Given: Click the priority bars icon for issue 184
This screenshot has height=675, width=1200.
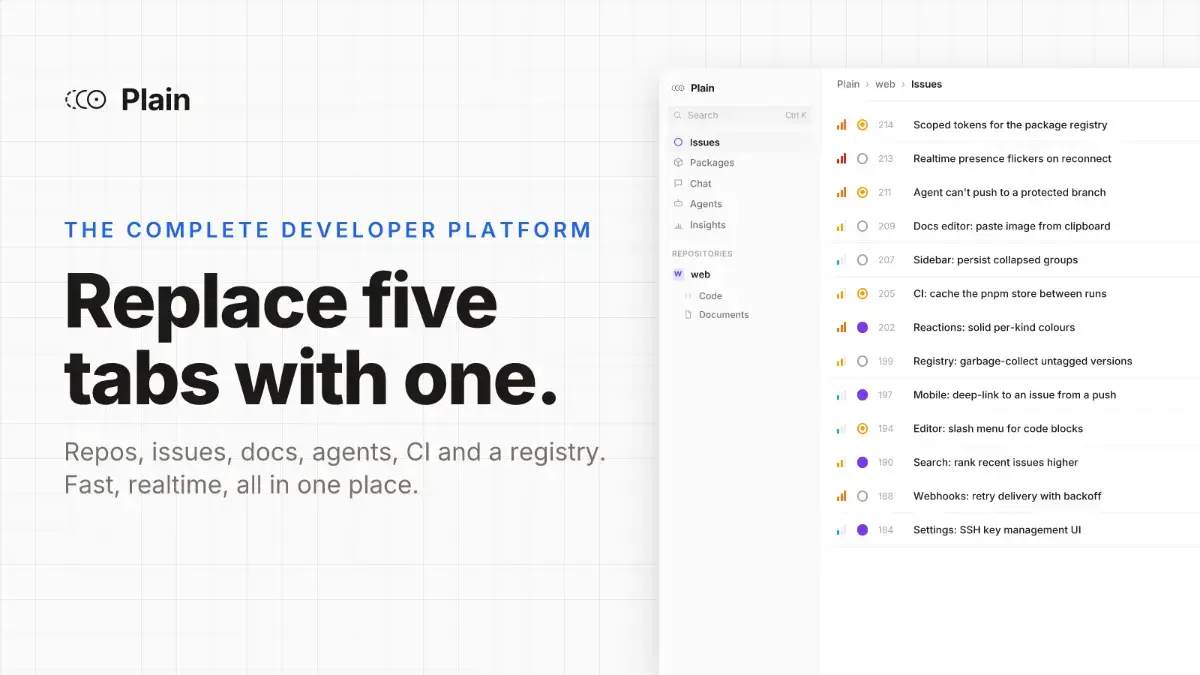Looking at the screenshot, I should click(x=841, y=530).
